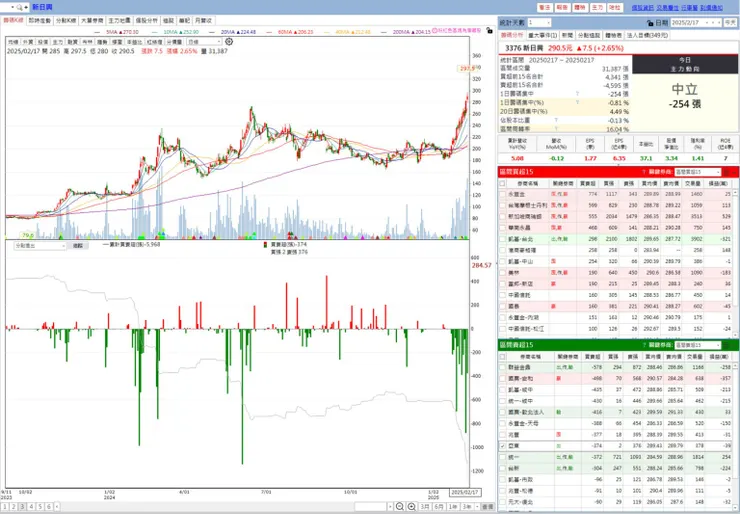Click the 行事曆 link at top right
Image resolution: width=740 pixels, height=514 pixels.
690,8
